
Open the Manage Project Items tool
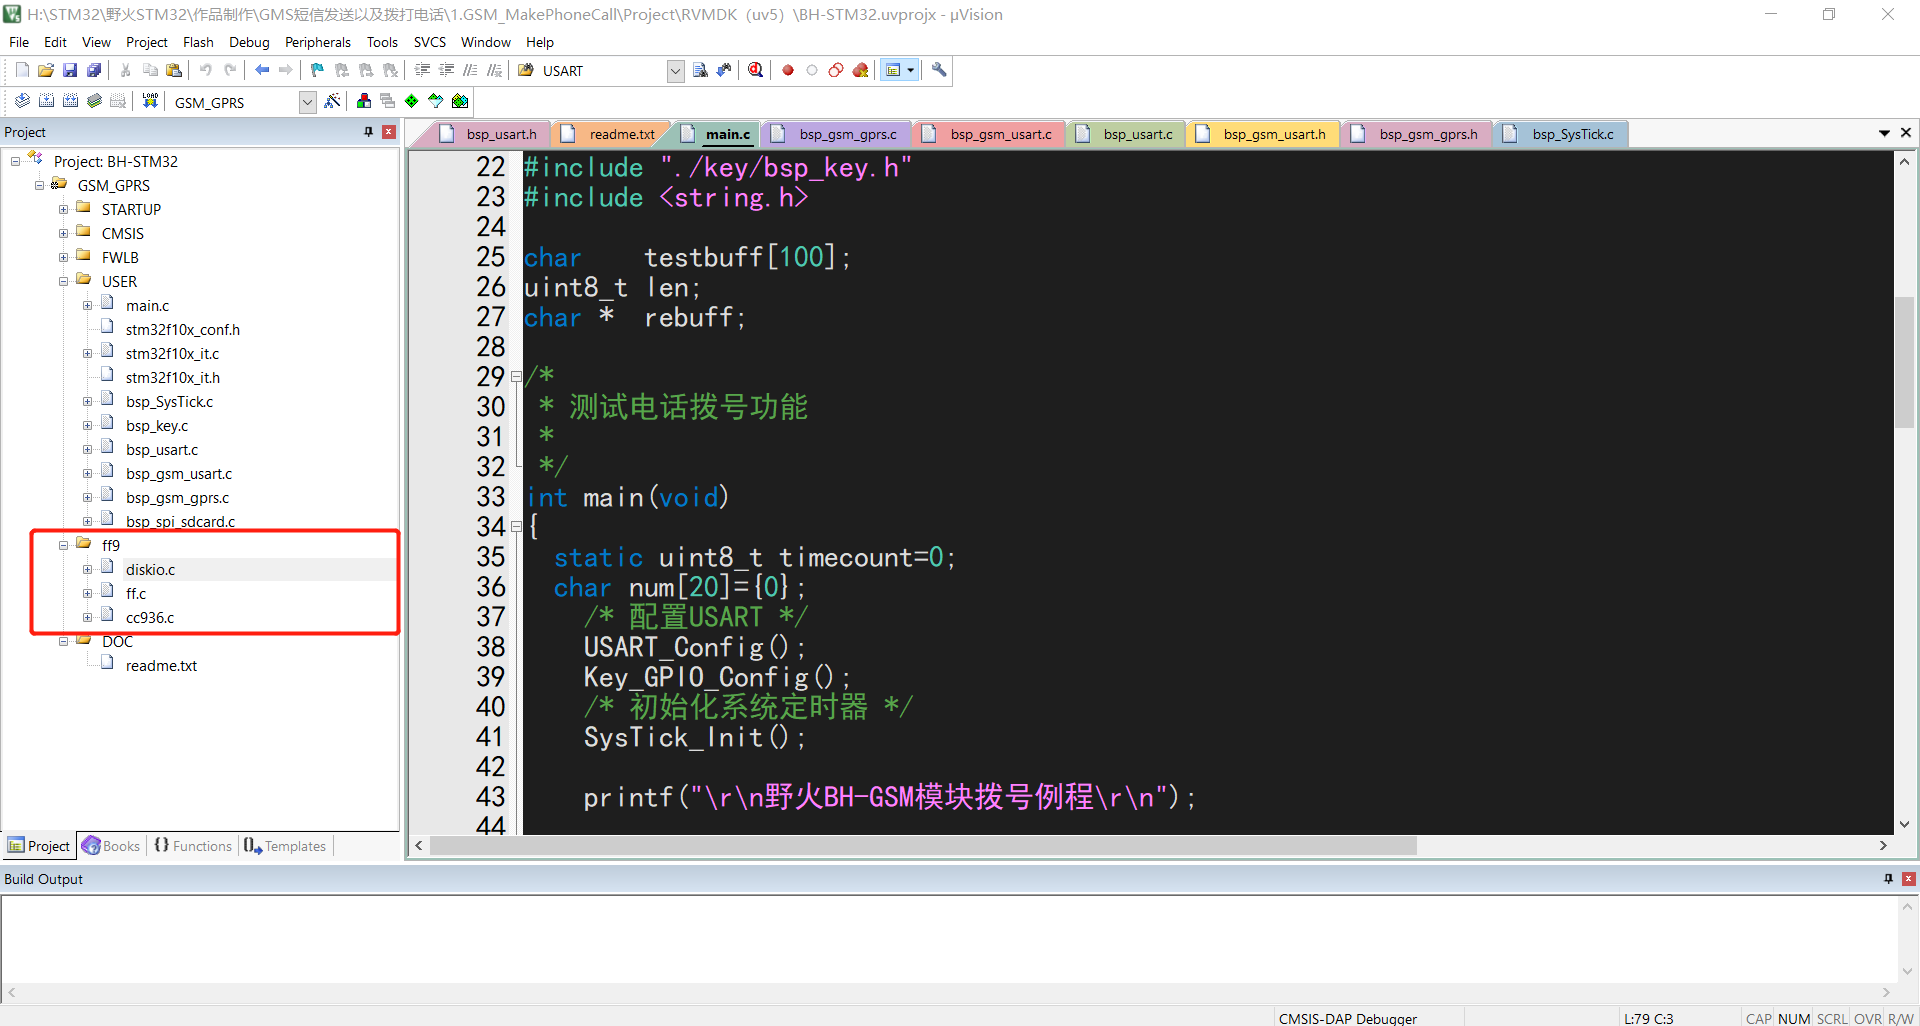click(363, 101)
